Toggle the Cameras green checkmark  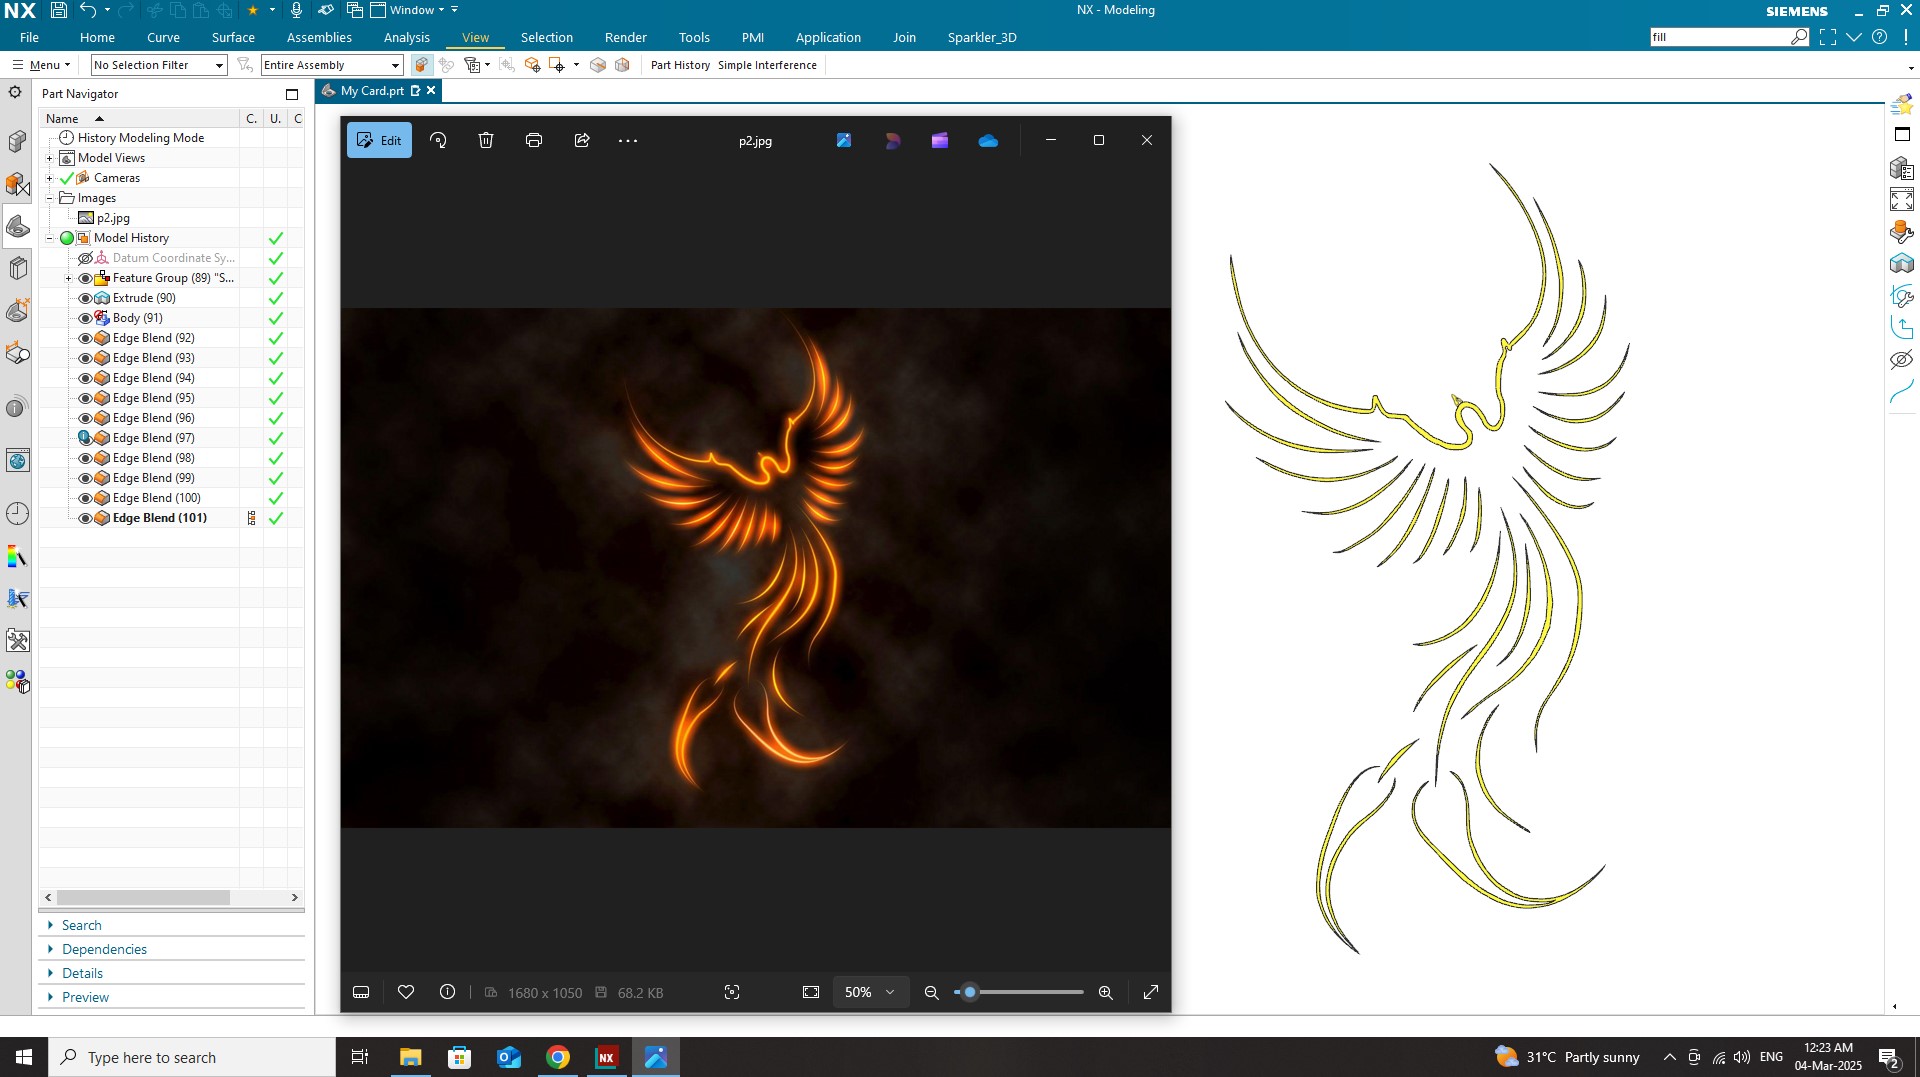click(67, 178)
